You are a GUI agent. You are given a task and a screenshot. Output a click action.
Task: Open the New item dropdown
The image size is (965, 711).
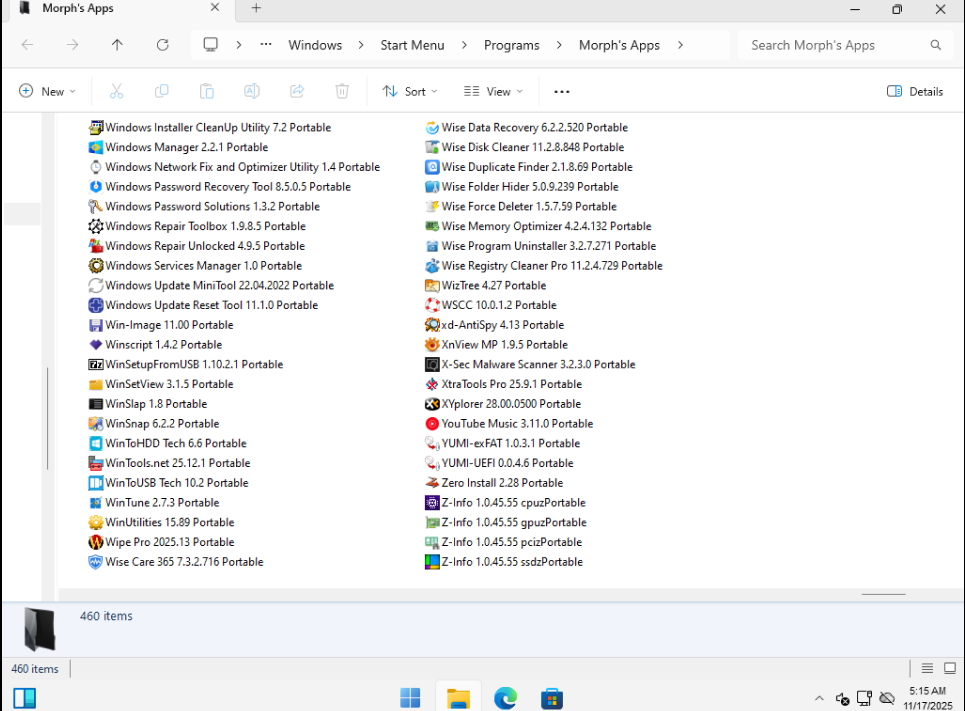[47, 91]
